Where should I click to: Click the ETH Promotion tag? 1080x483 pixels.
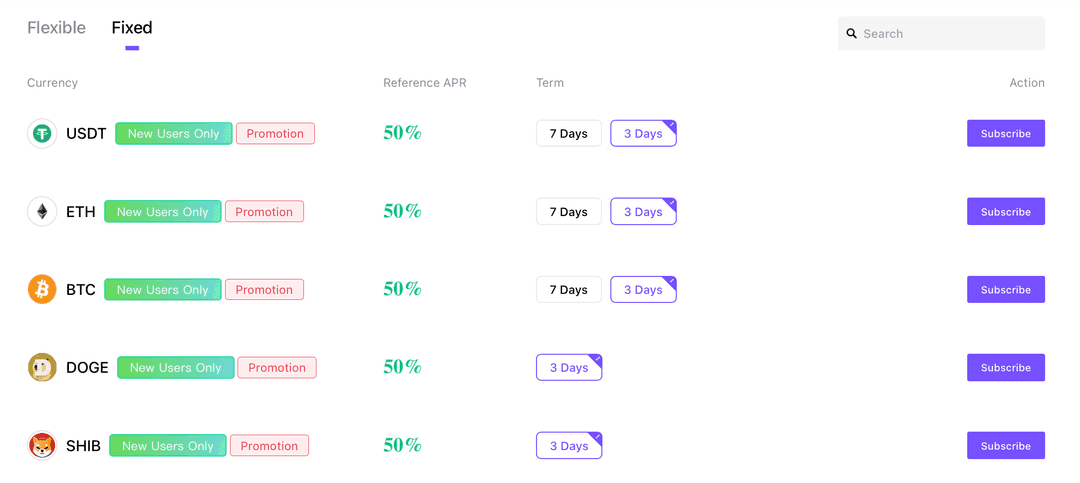(264, 212)
